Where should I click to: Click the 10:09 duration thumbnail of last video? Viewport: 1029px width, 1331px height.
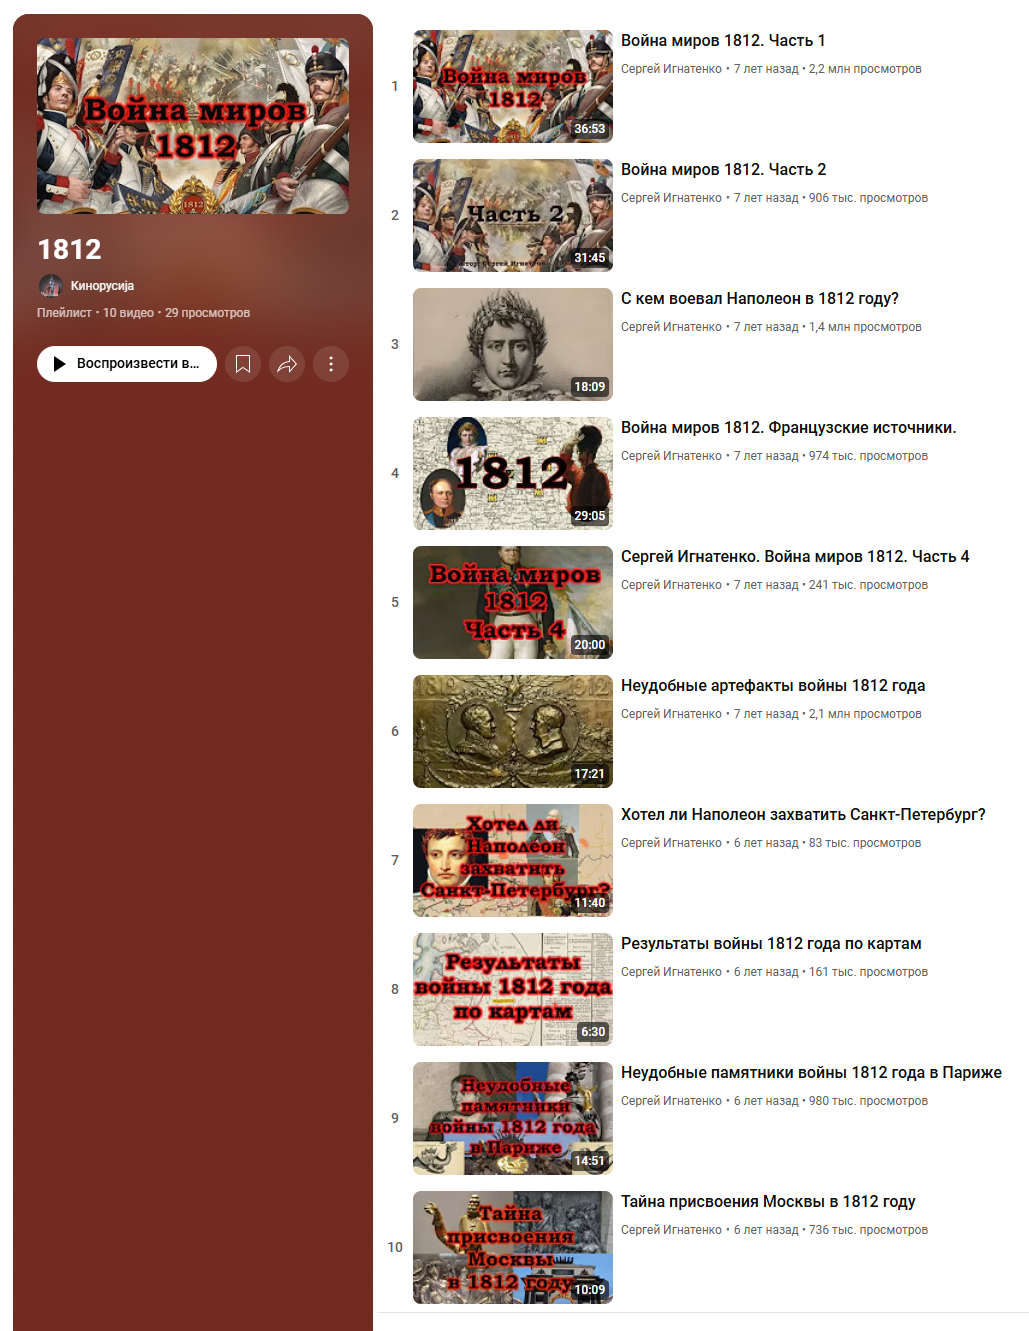513,1247
